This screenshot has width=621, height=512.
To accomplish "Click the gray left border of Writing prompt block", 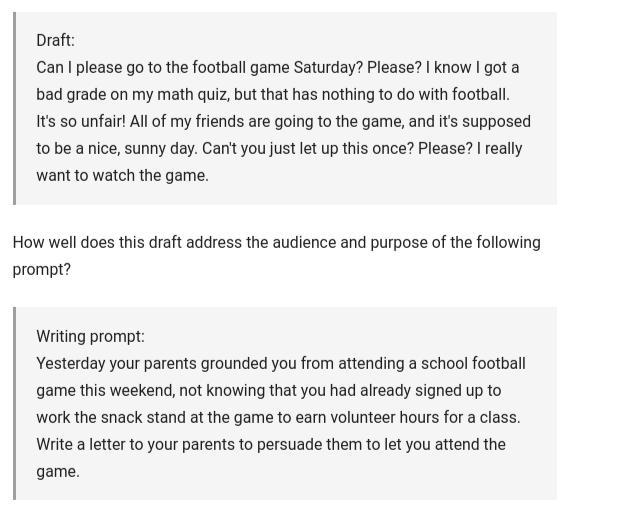I will [15, 404].
